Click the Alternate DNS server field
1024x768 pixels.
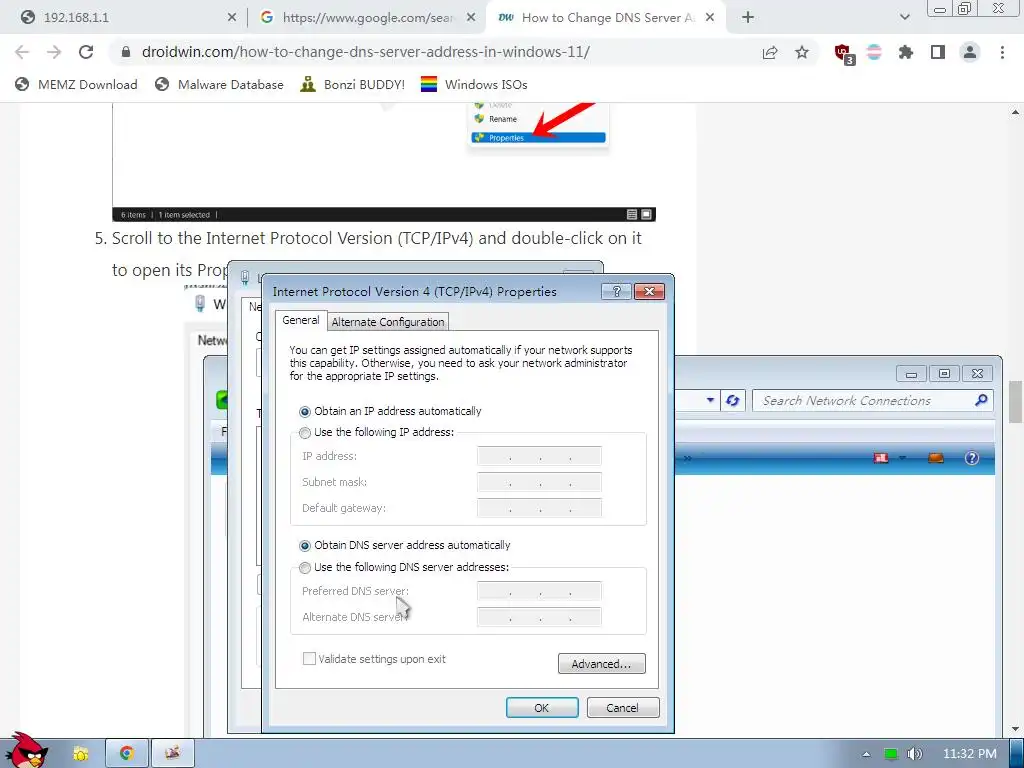pyautogui.click(x=539, y=617)
